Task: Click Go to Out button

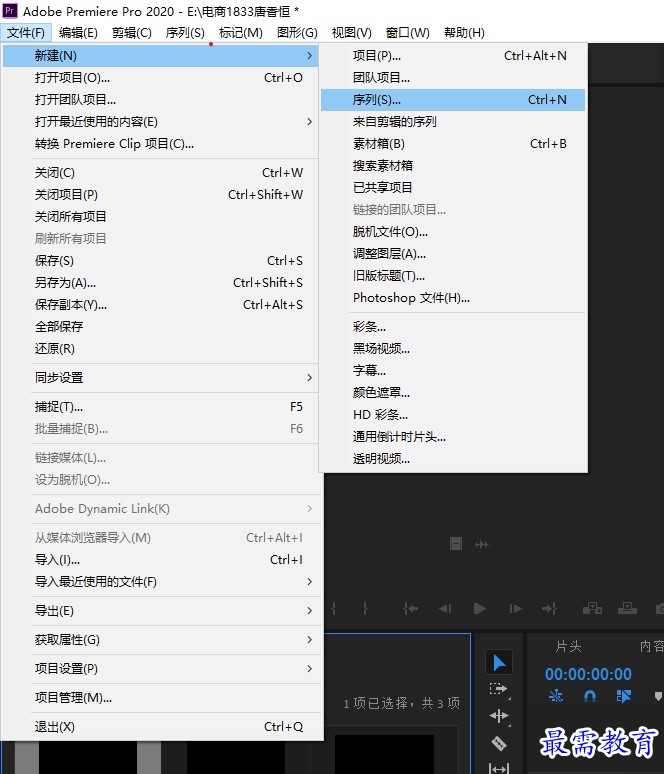Action: [x=549, y=609]
